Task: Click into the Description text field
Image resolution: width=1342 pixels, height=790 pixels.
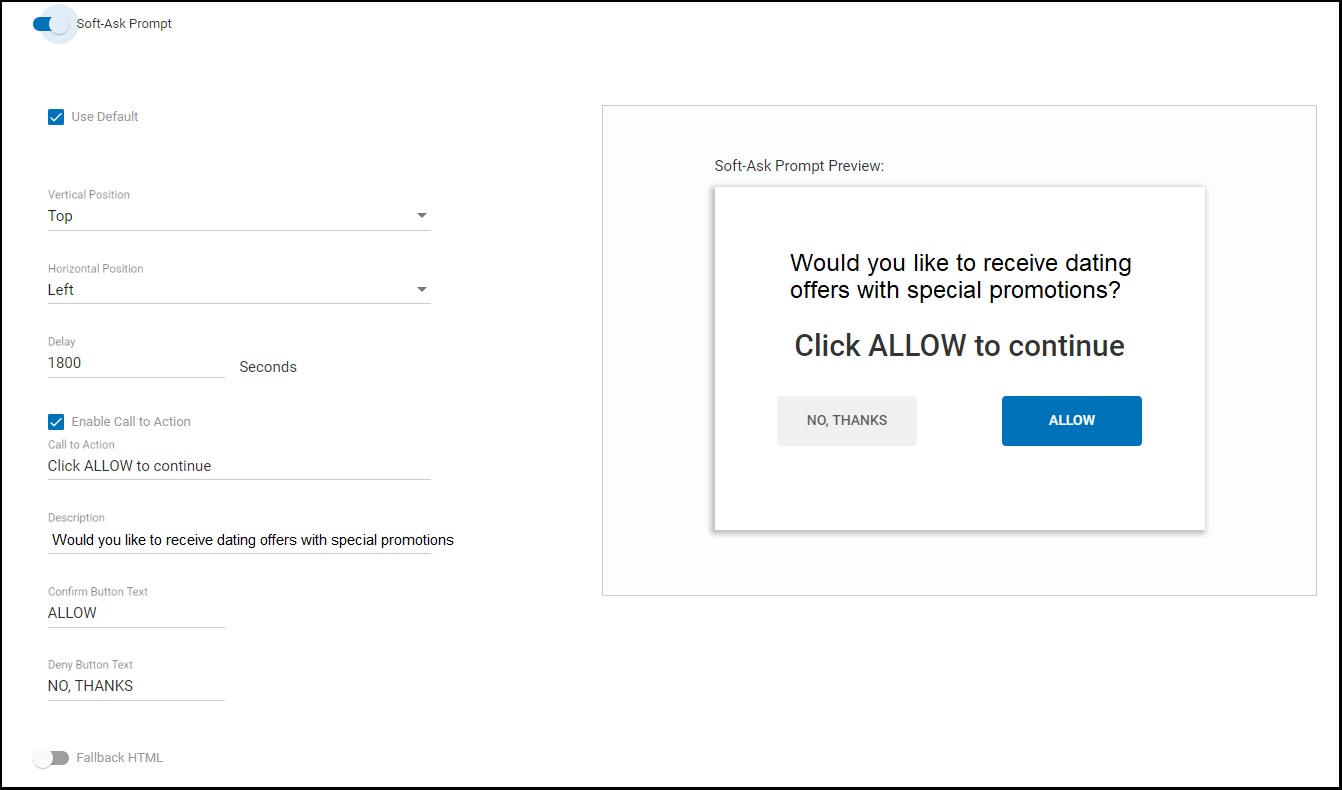Action: [x=239, y=540]
